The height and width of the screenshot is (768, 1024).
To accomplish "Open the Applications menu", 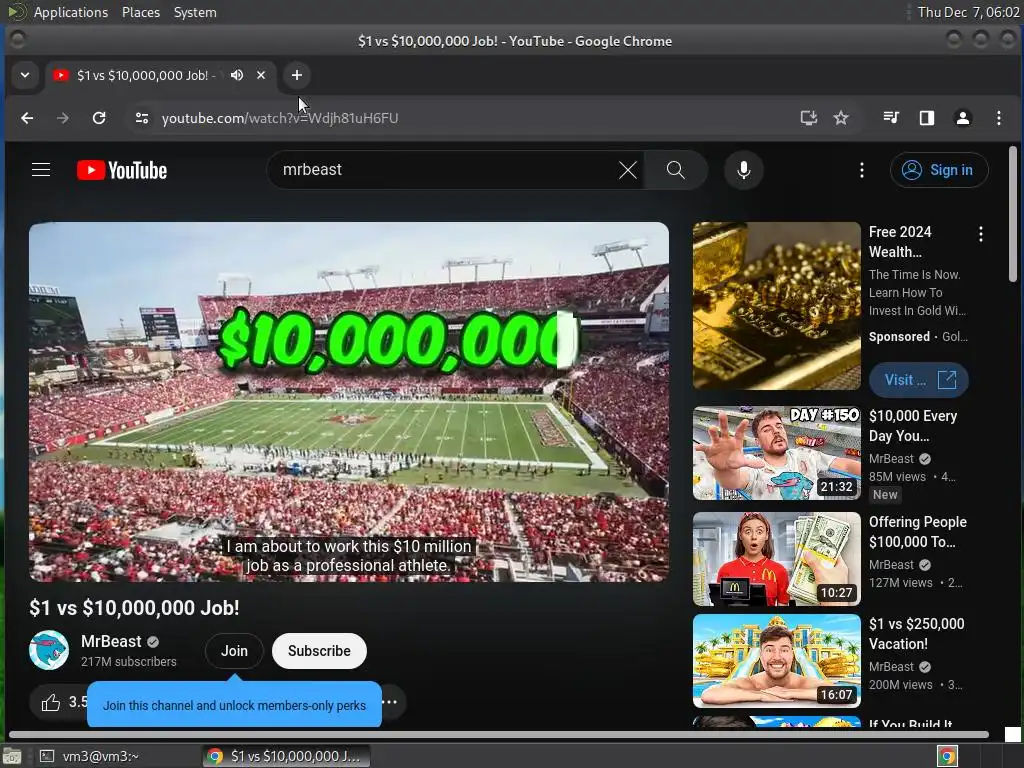I will click(x=71, y=12).
